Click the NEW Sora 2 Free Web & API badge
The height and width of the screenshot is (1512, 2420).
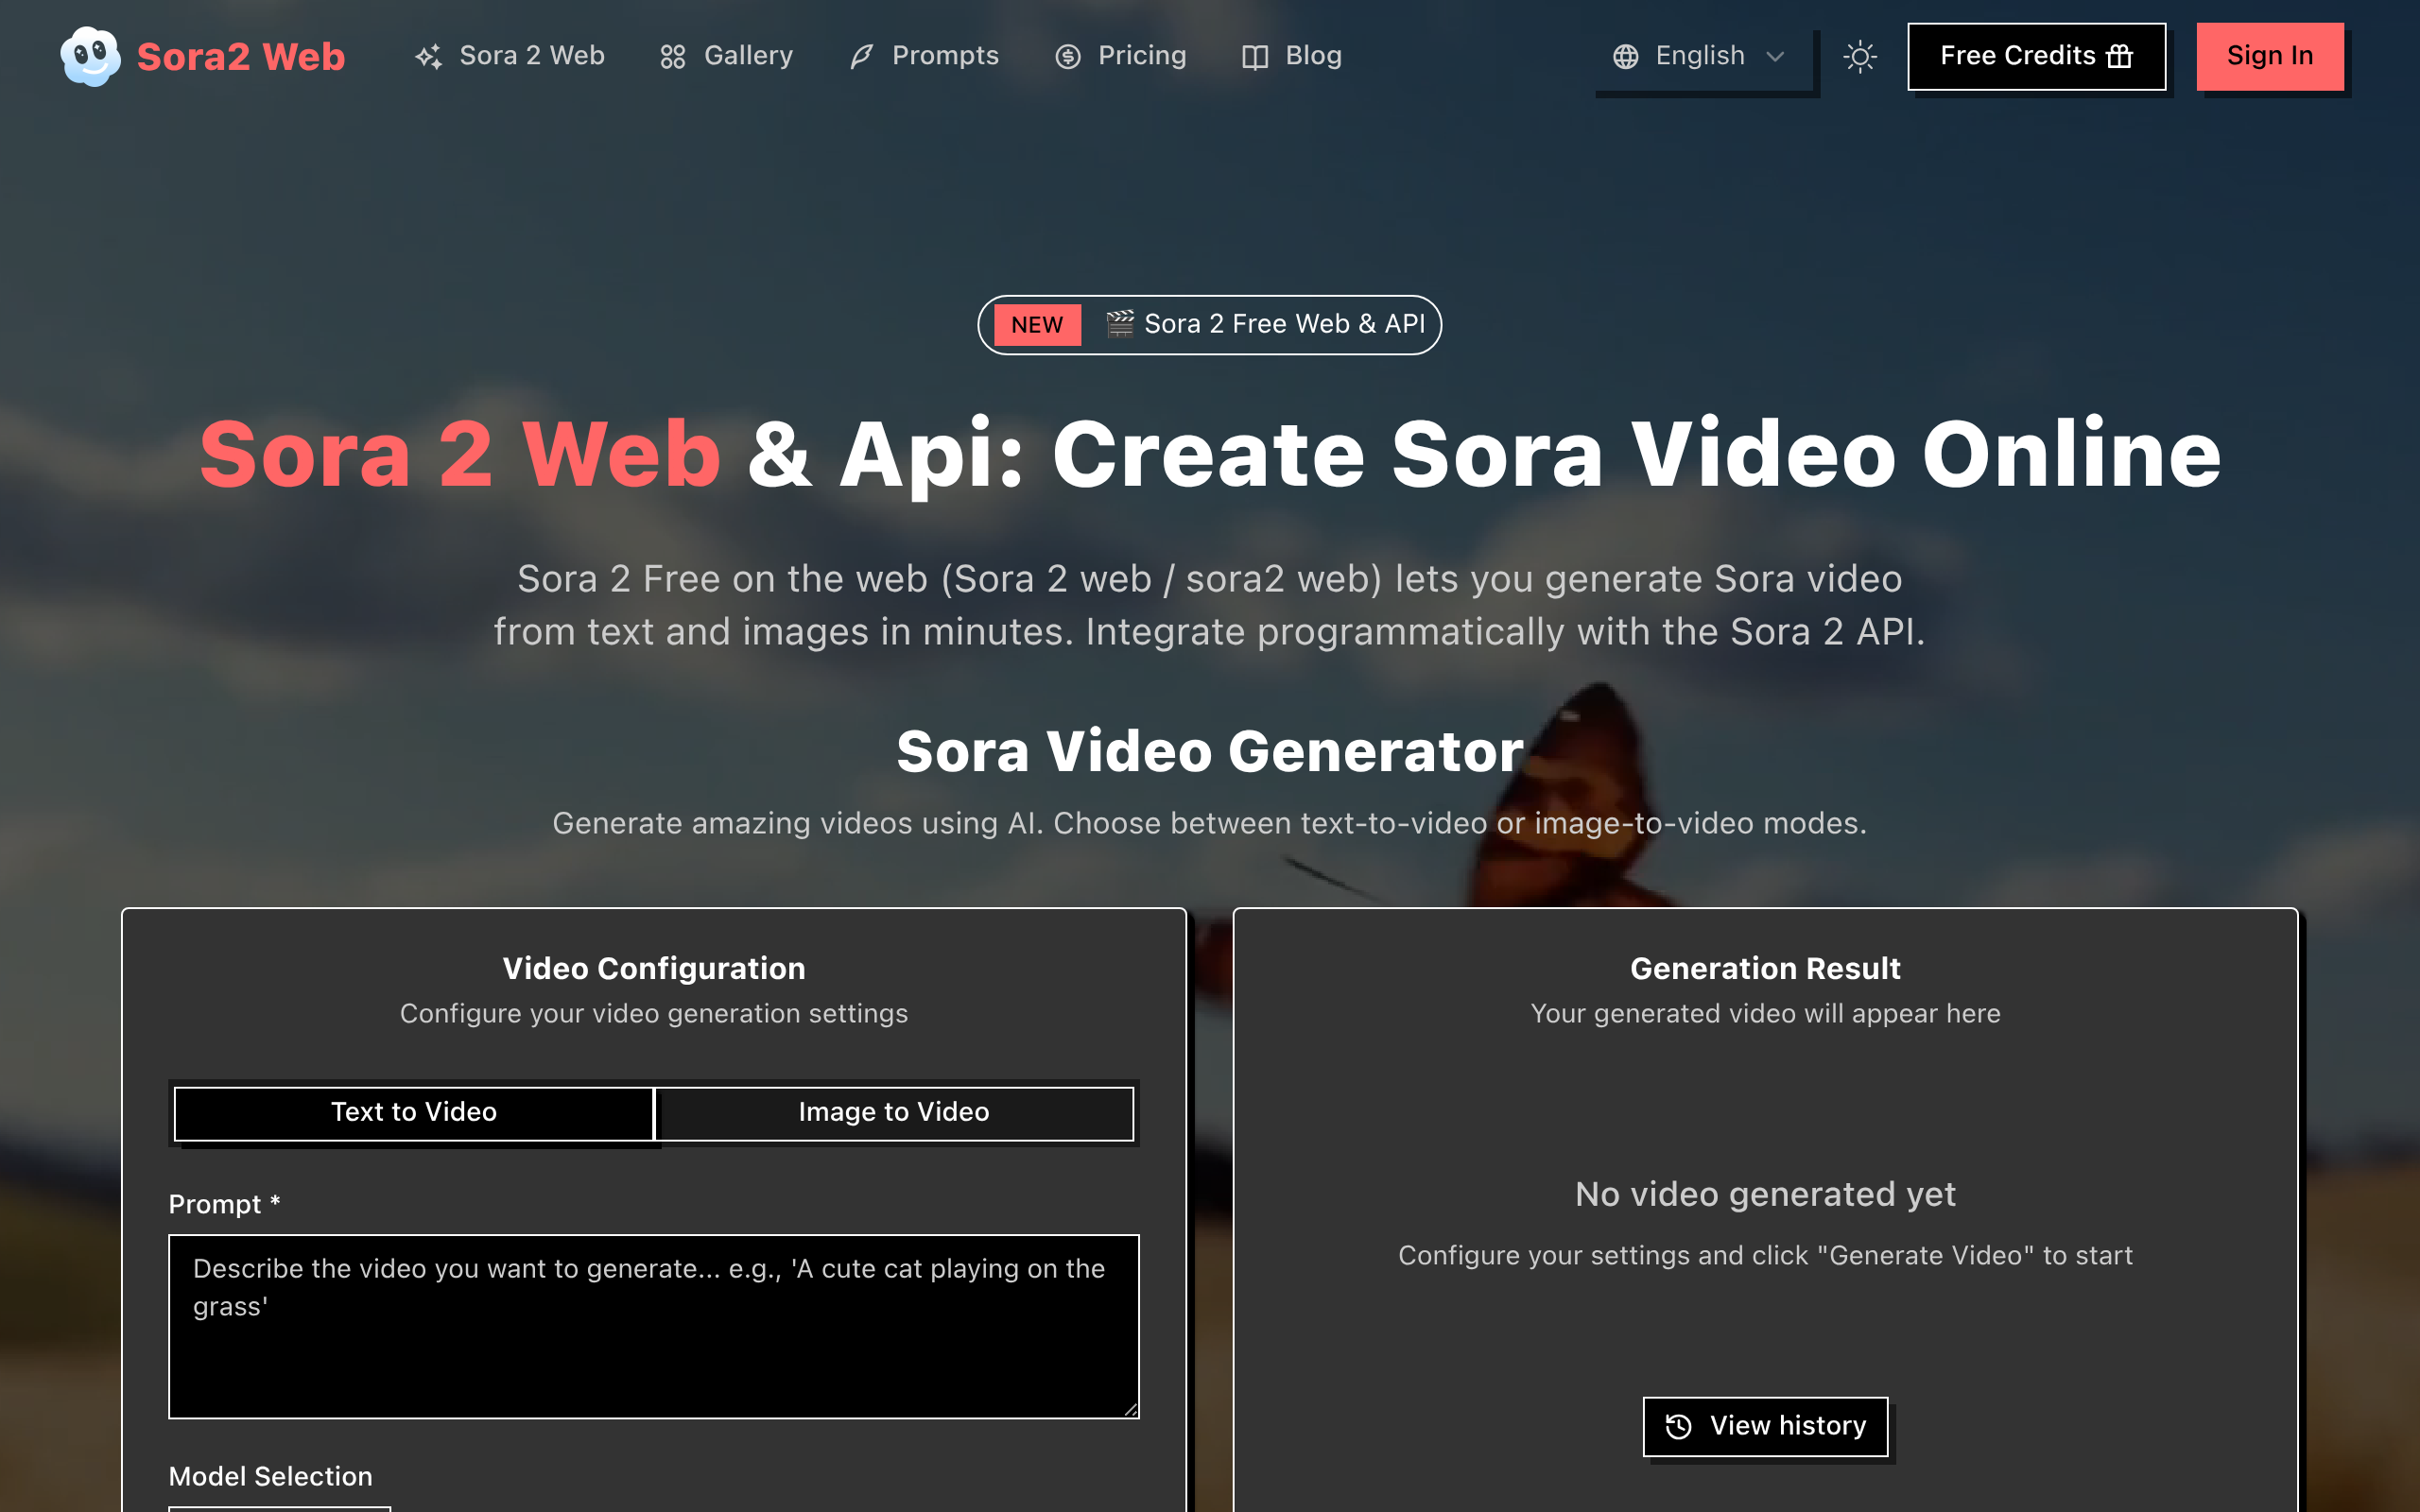(1209, 324)
